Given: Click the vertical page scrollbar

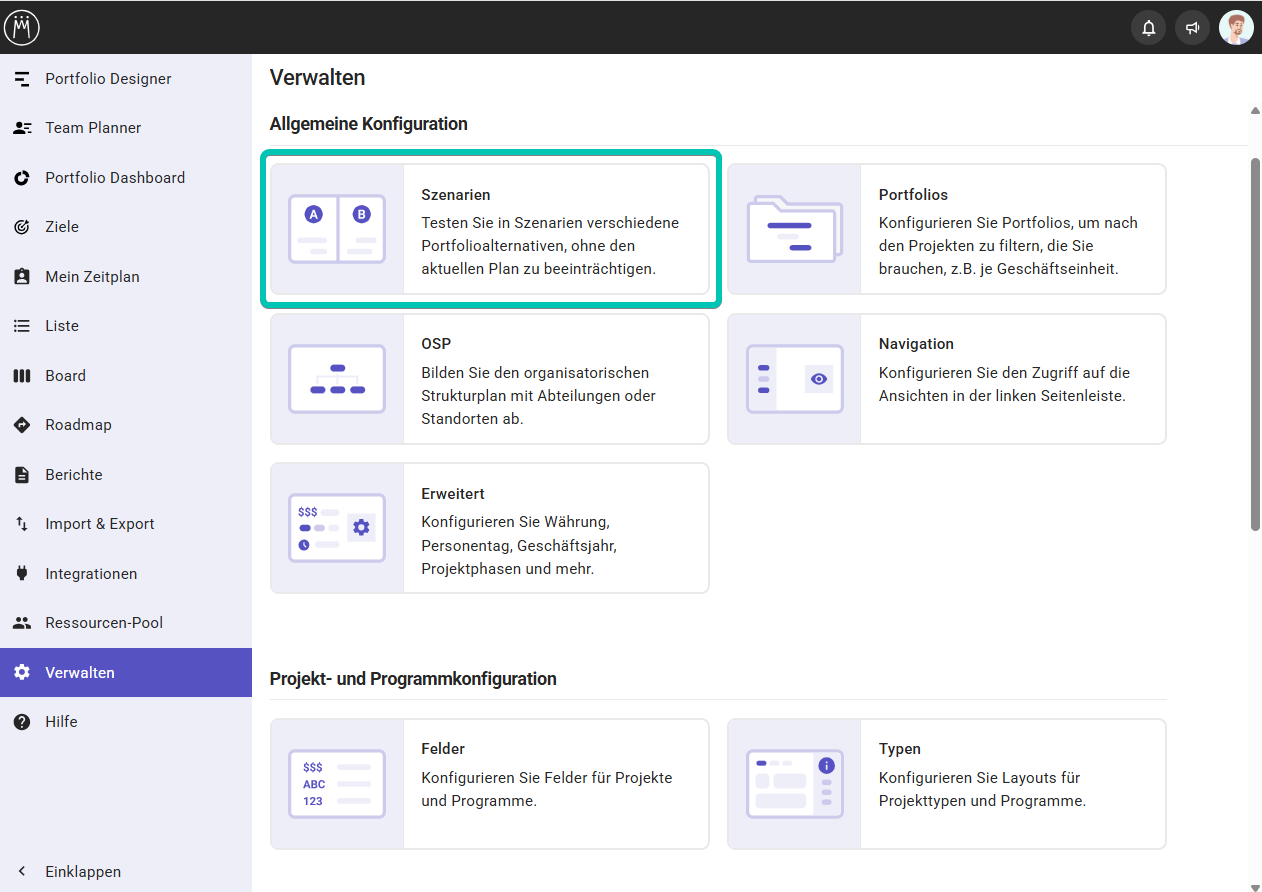Looking at the screenshot, I should coord(1255,340).
